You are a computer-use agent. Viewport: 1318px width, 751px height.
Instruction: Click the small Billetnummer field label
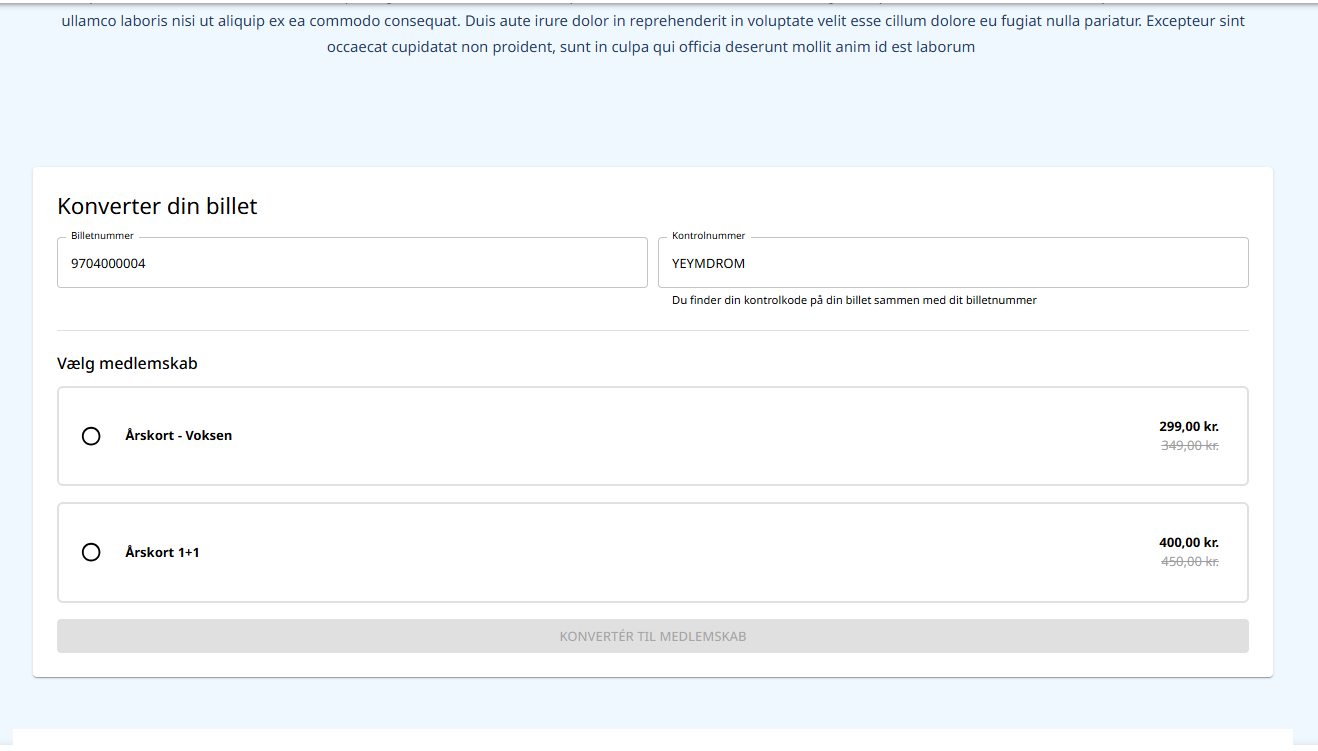tap(102, 236)
